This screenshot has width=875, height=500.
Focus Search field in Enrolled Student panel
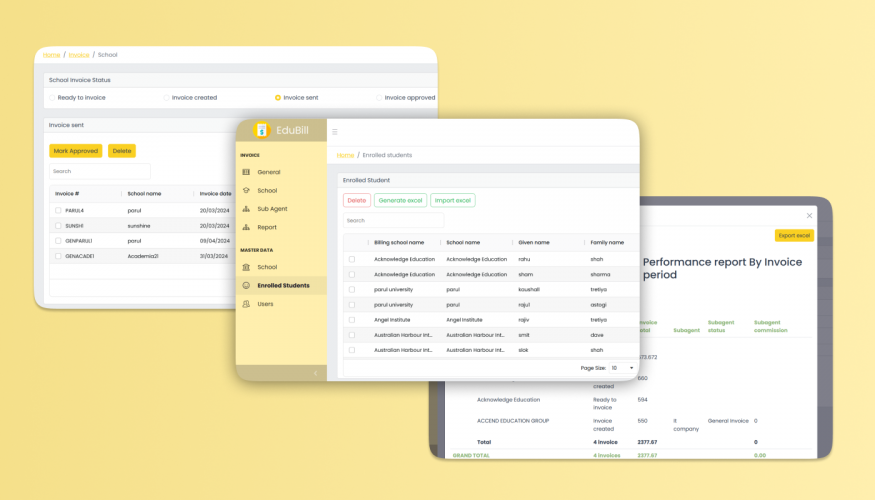393,220
